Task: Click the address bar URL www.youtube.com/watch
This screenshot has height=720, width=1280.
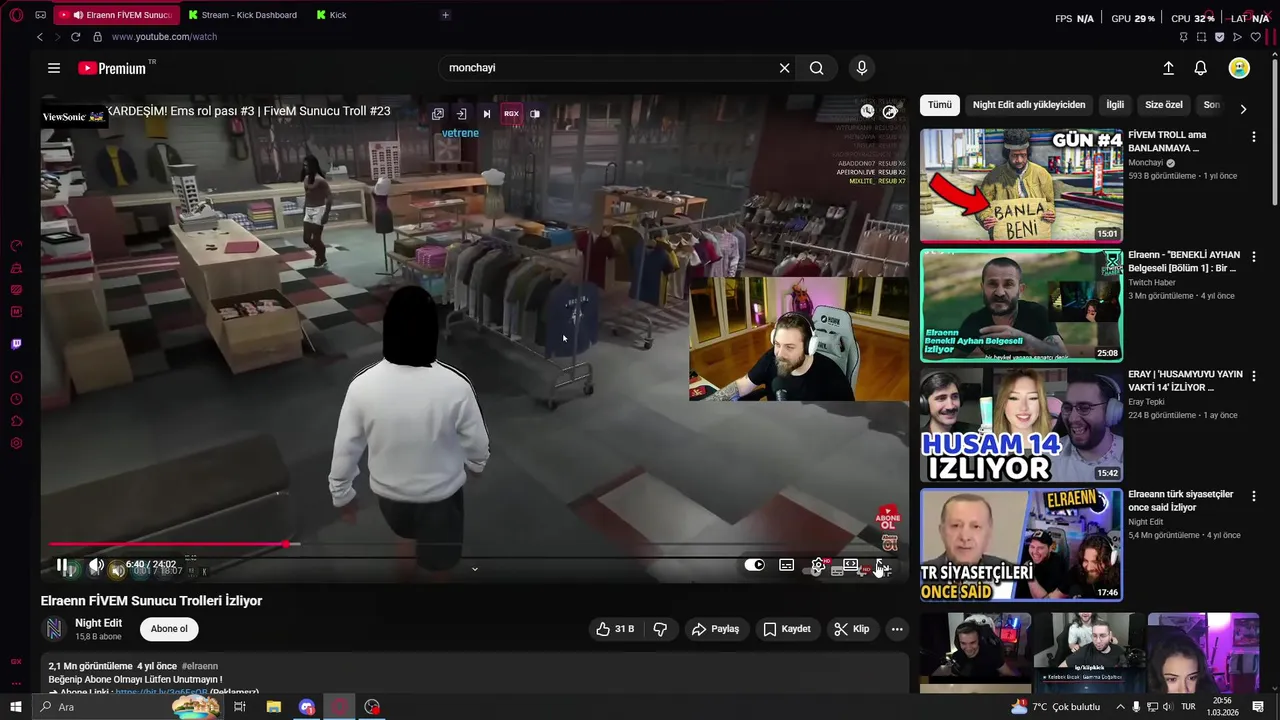Action: point(164,37)
